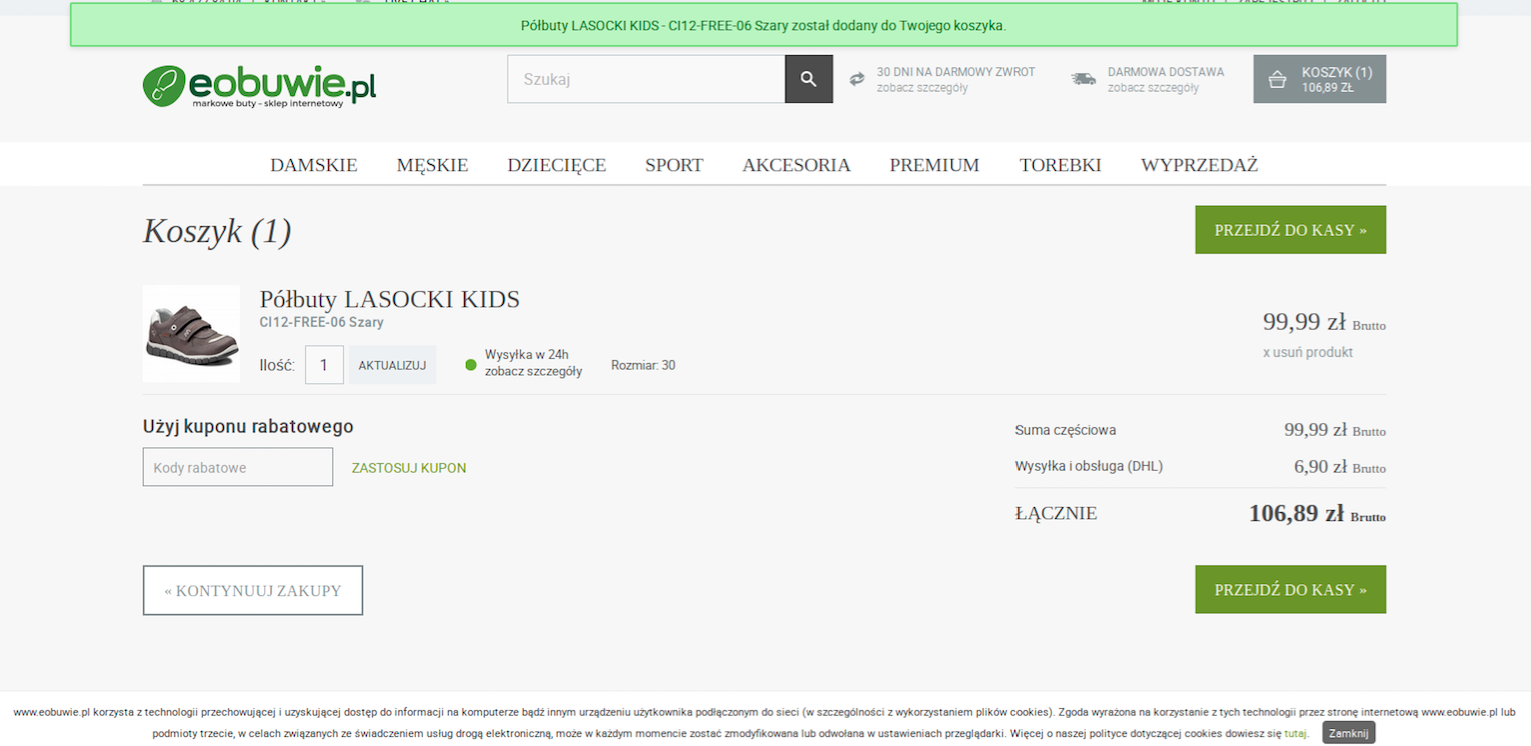Open the DAMSKIE menu category

pyautogui.click(x=313, y=165)
